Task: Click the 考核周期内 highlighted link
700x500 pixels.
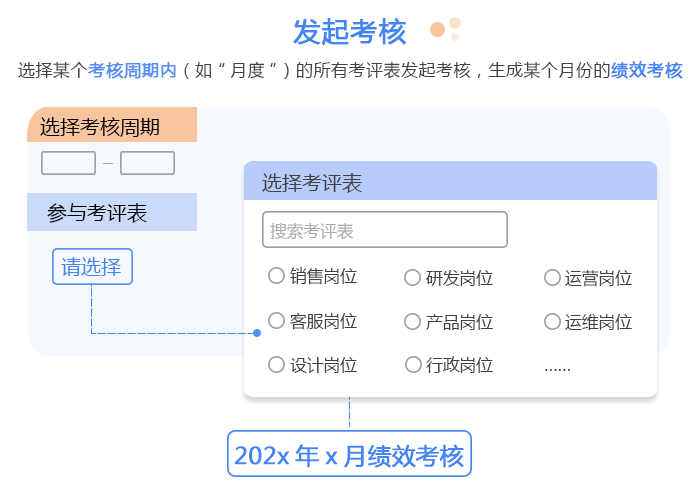Action: 132,71
